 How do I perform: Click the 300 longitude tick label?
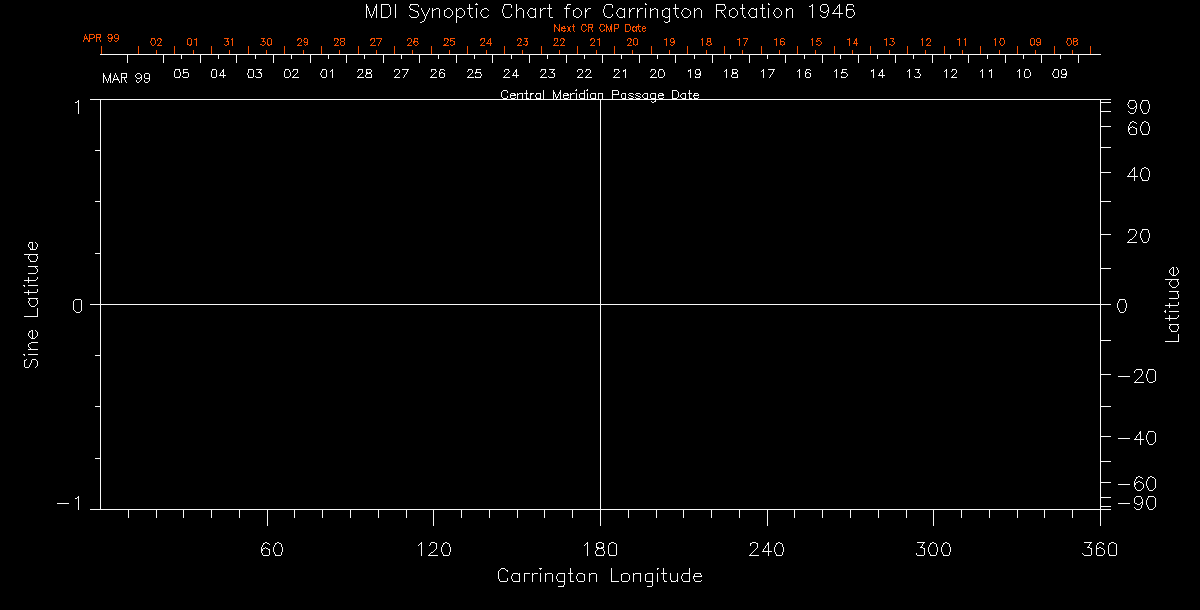(933, 548)
